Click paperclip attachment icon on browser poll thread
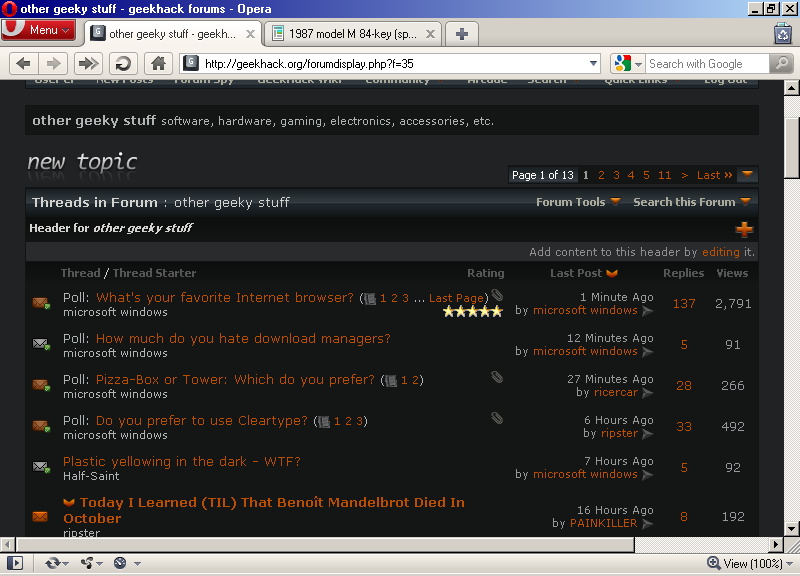 497,296
